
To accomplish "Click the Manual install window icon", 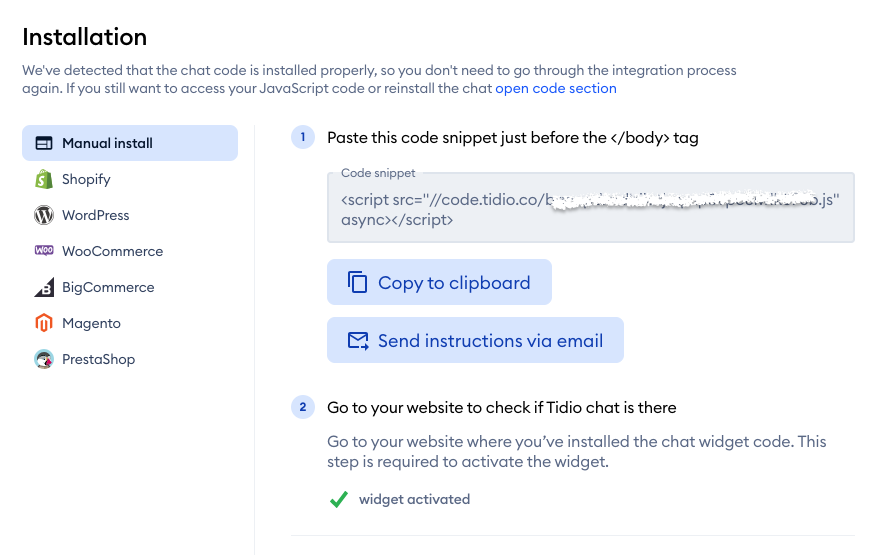I will click(44, 143).
